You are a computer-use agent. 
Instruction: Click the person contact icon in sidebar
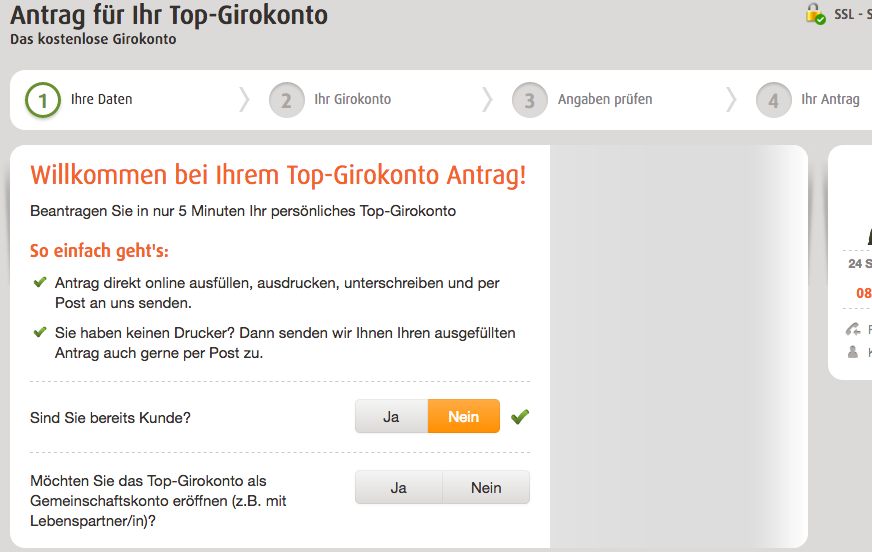(x=853, y=352)
